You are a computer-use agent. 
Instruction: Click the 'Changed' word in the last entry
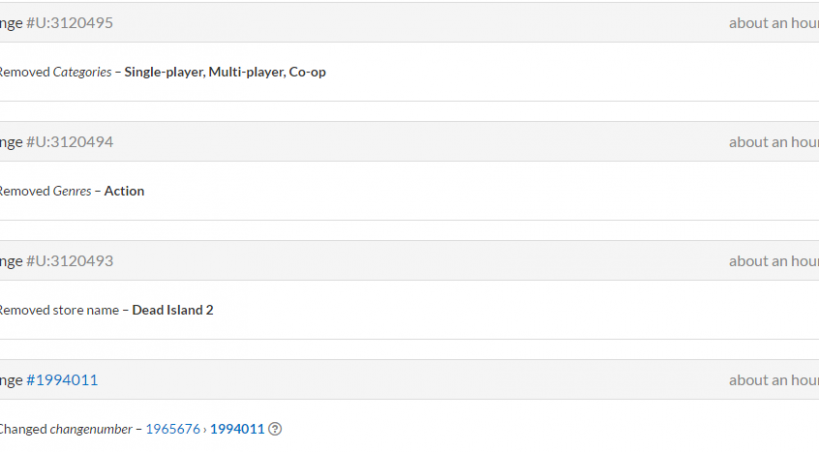[x=22, y=429]
